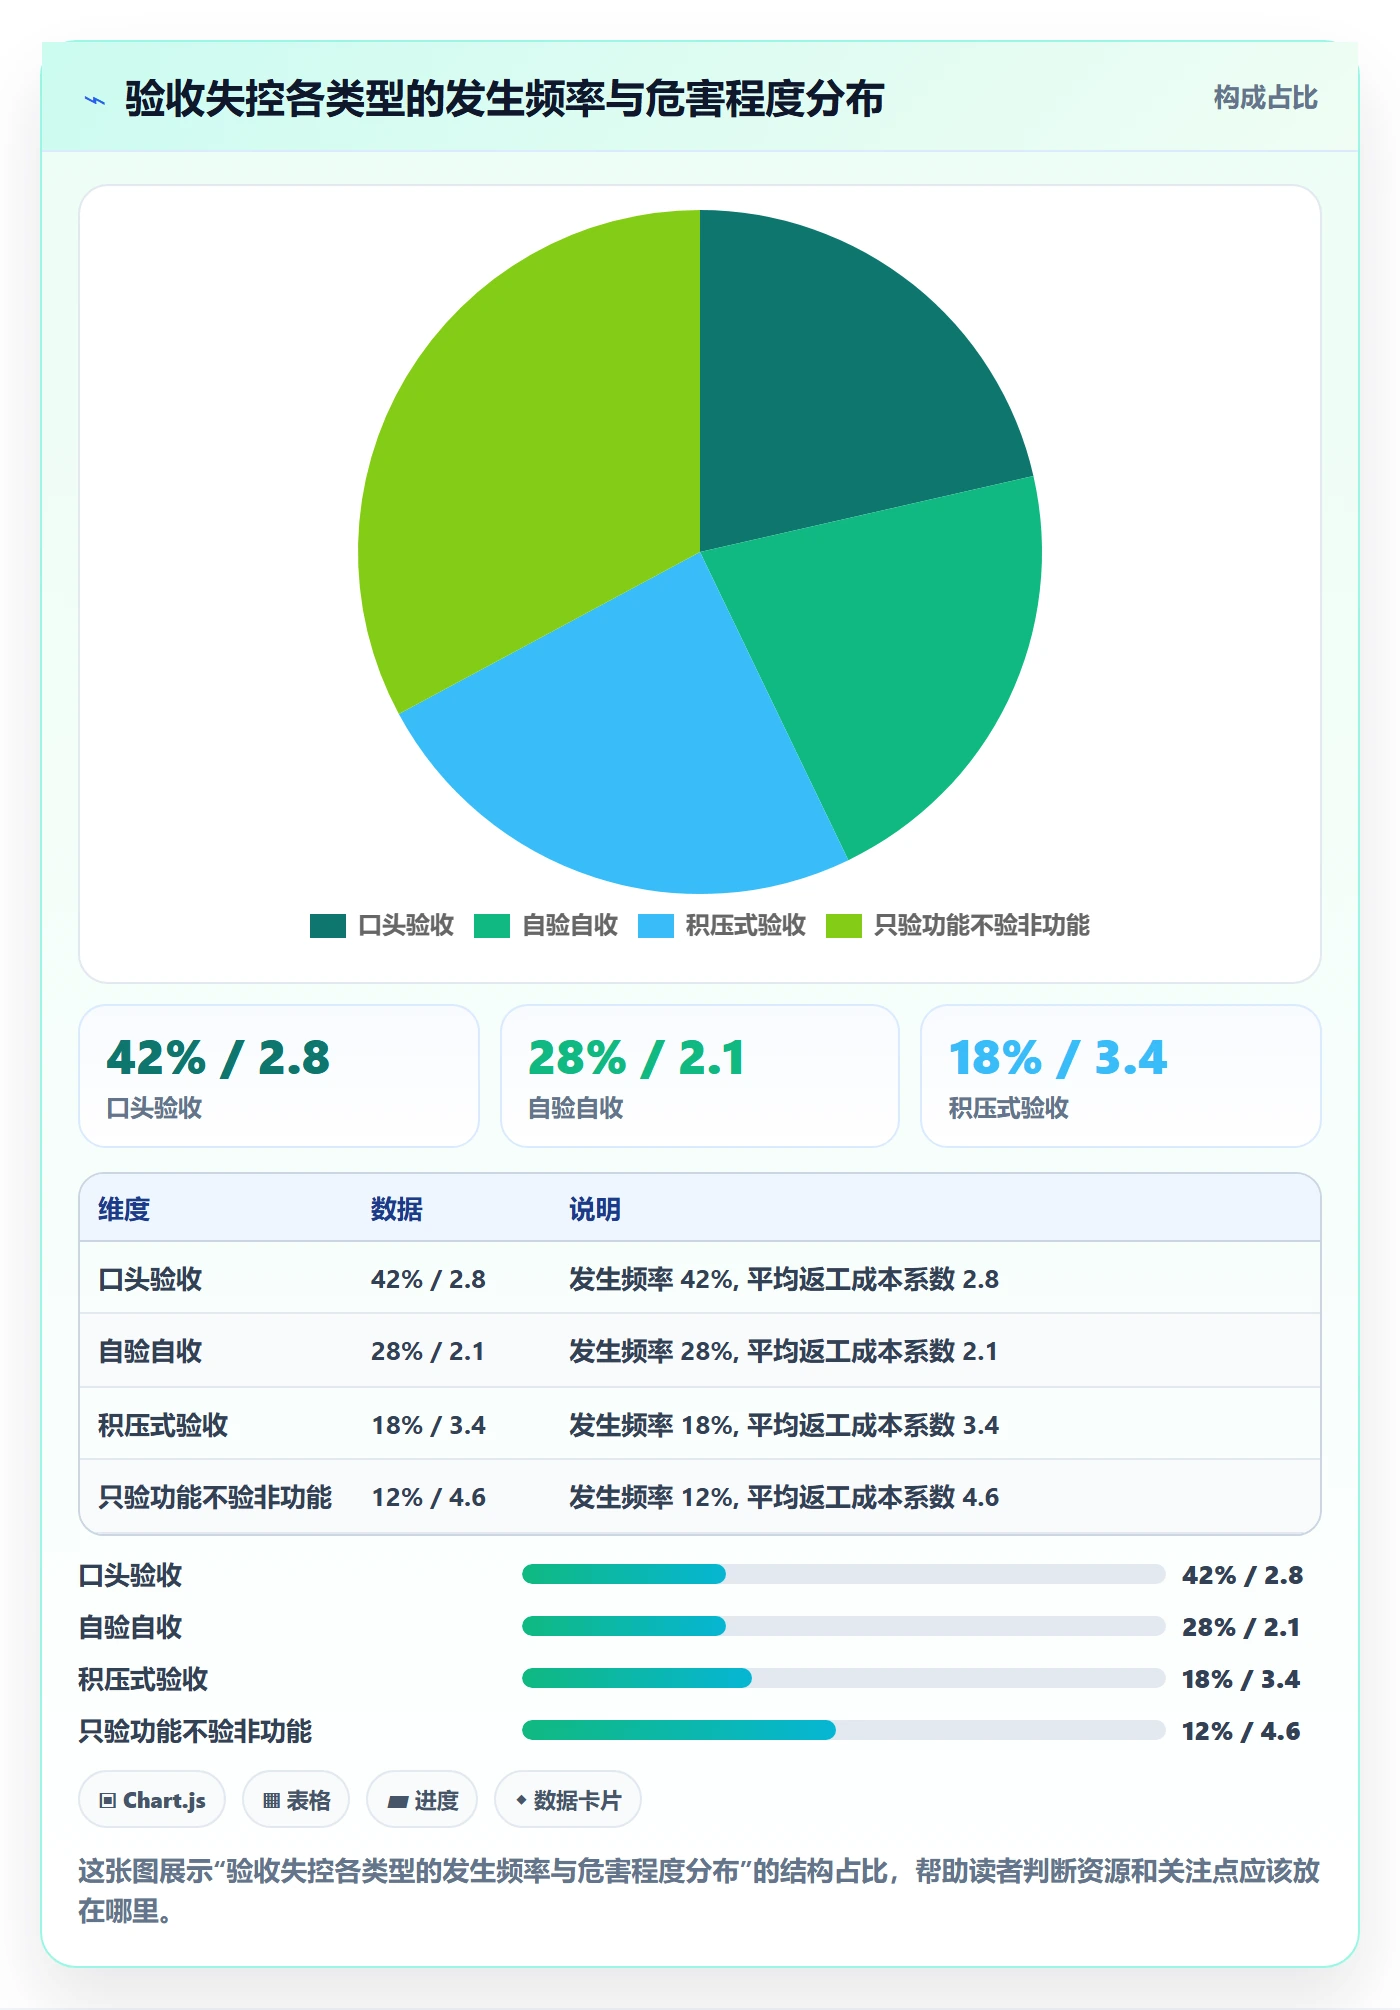Screen dimensions: 1400x2010
Task: Click progress value 42% / 2.8
Action: [1242, 1575]
